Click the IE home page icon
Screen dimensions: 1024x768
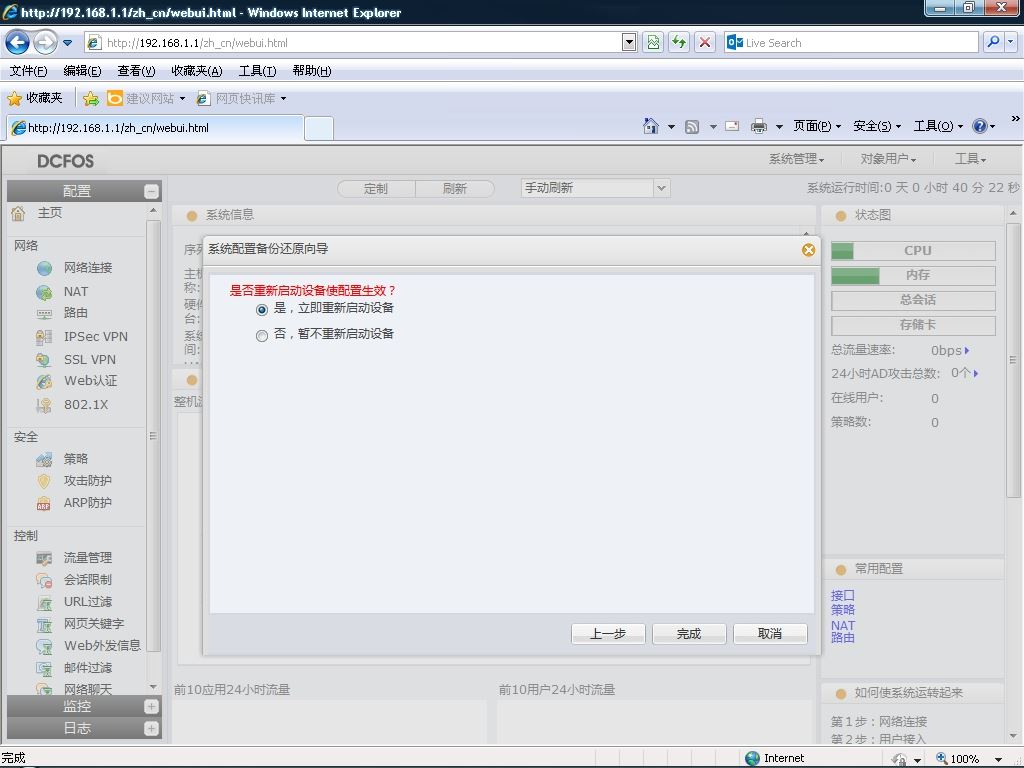(651, 126)
